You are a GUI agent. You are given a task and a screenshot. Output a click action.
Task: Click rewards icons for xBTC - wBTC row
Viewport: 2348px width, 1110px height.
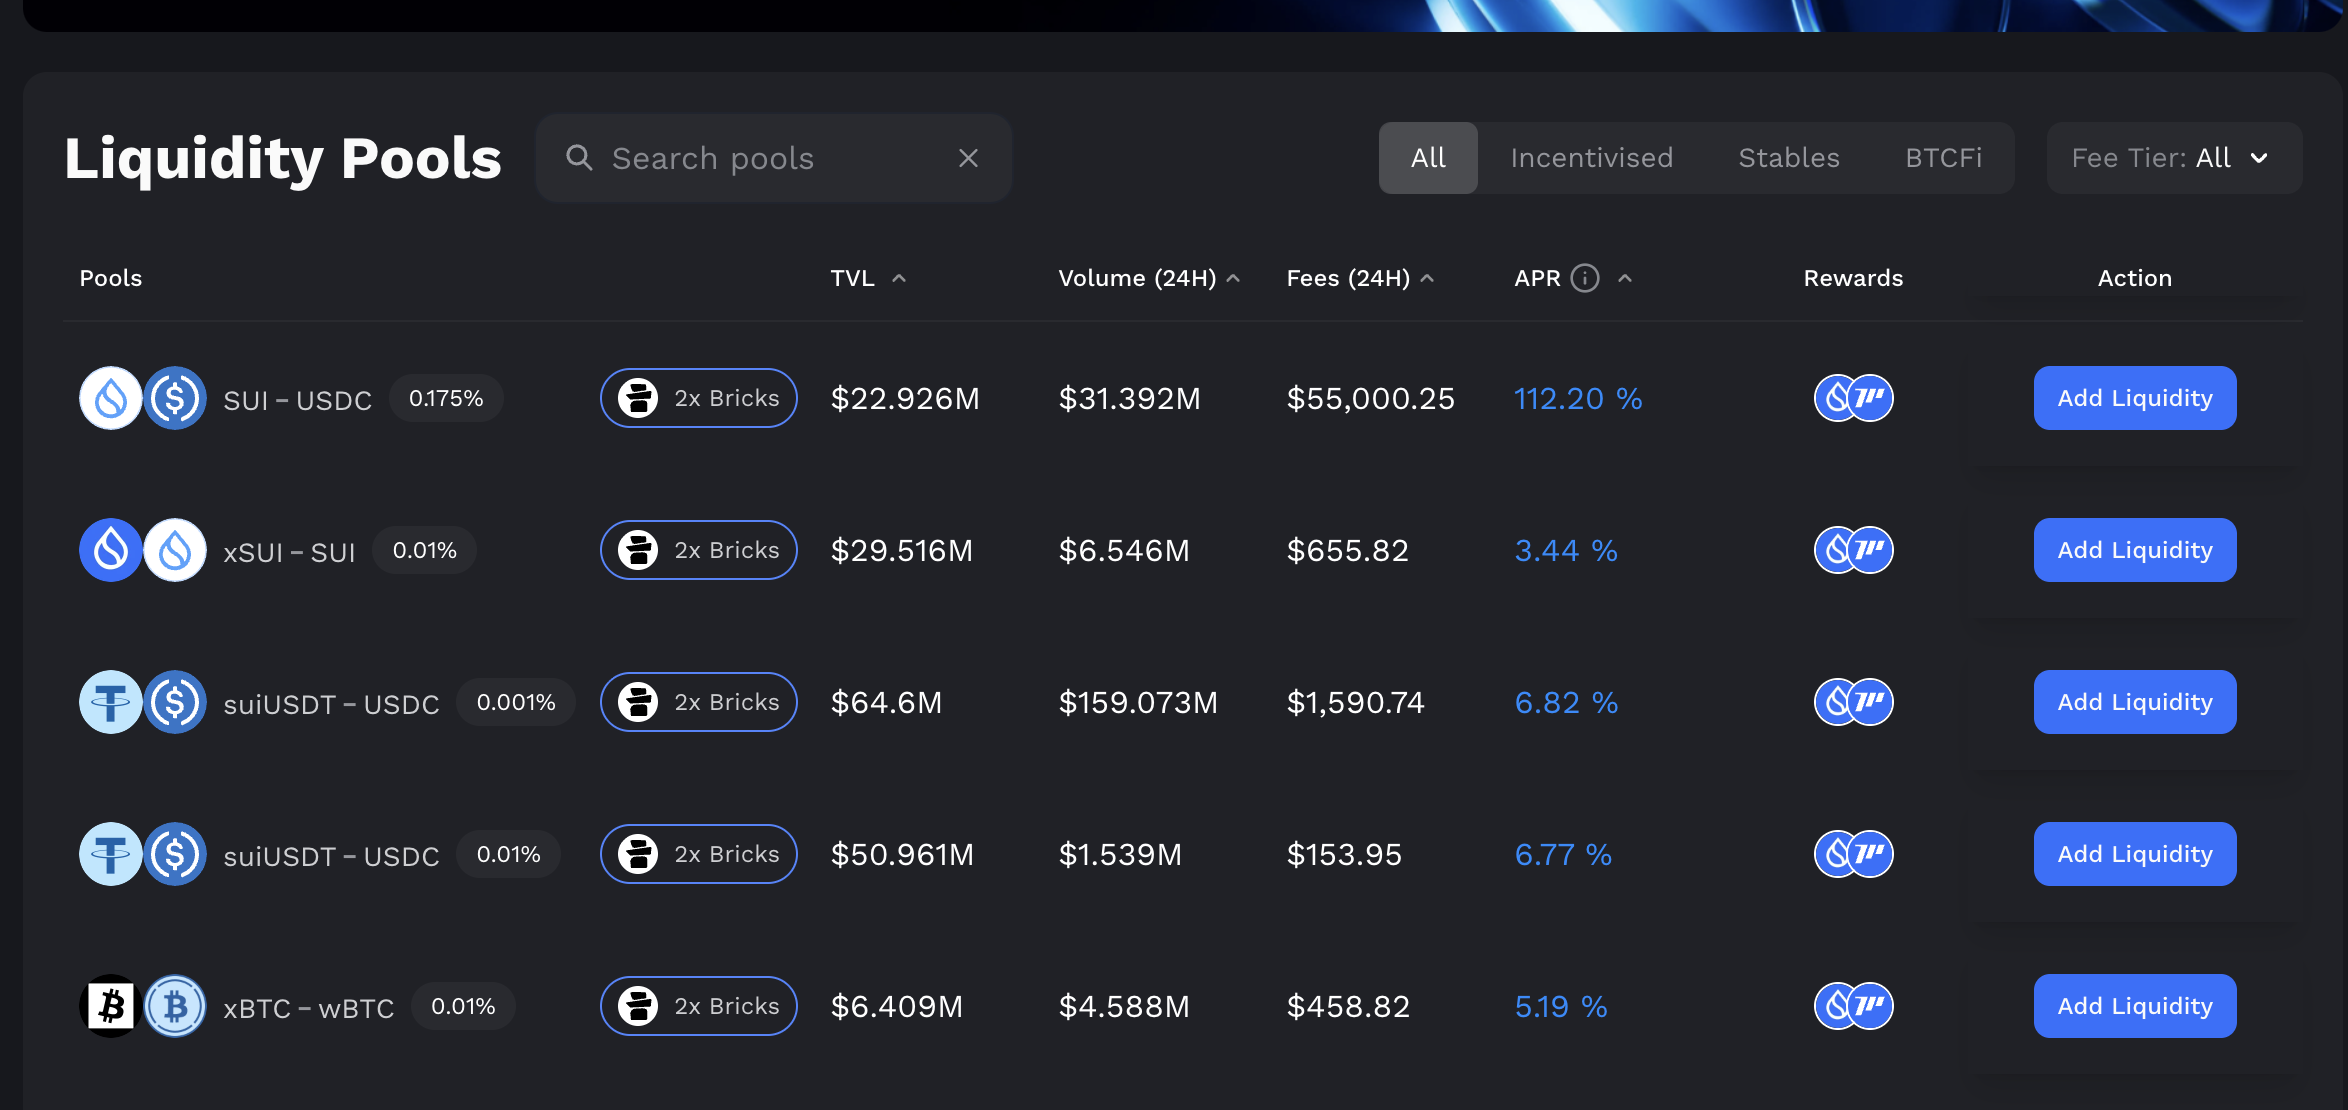pyautogui.click(x=1853, y=1006)
